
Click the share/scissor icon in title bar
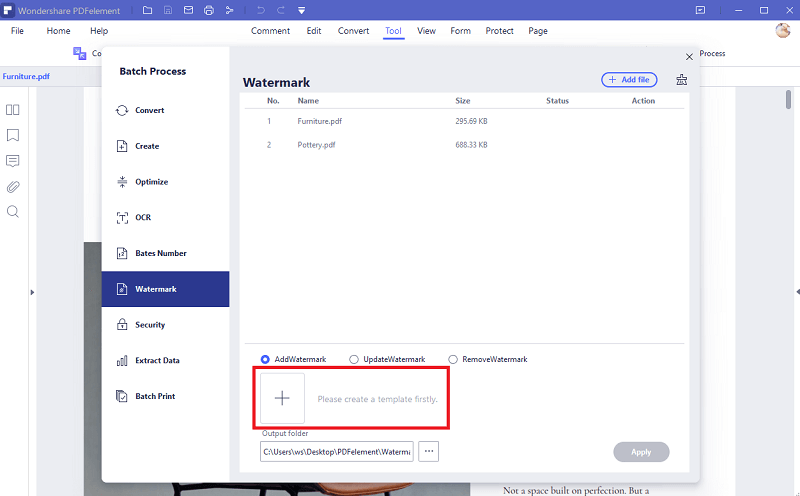pos(230,10)
